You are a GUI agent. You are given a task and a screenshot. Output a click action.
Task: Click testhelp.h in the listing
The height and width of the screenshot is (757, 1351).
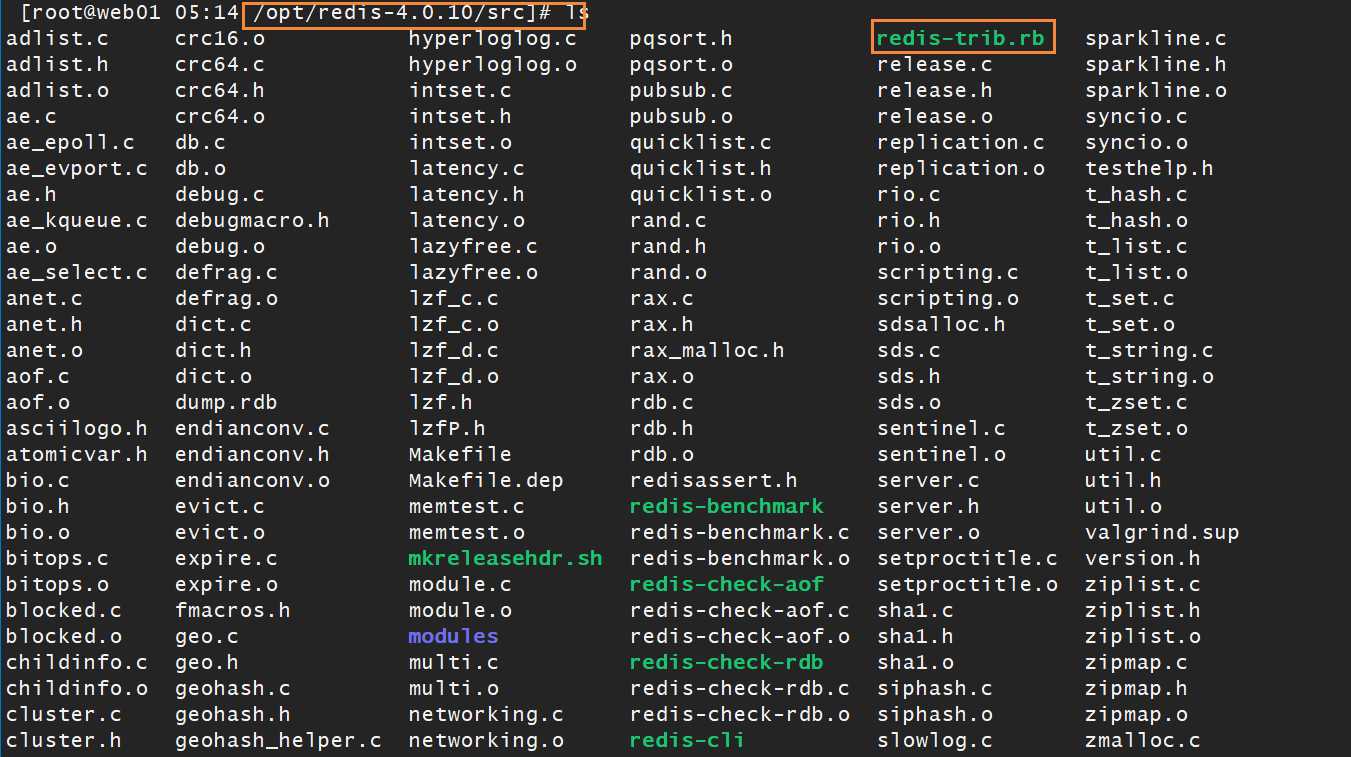pos(1149,168)
